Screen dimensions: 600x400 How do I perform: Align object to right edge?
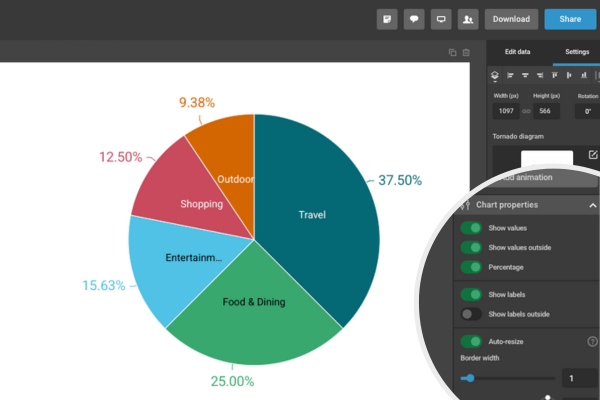540,75
